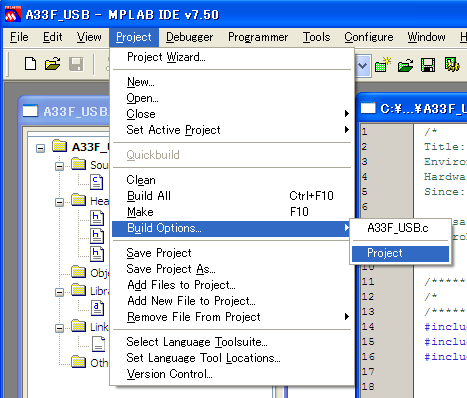Open the Window menu
The height and width of the screenshot is (398, 467).
pos(426,37)
